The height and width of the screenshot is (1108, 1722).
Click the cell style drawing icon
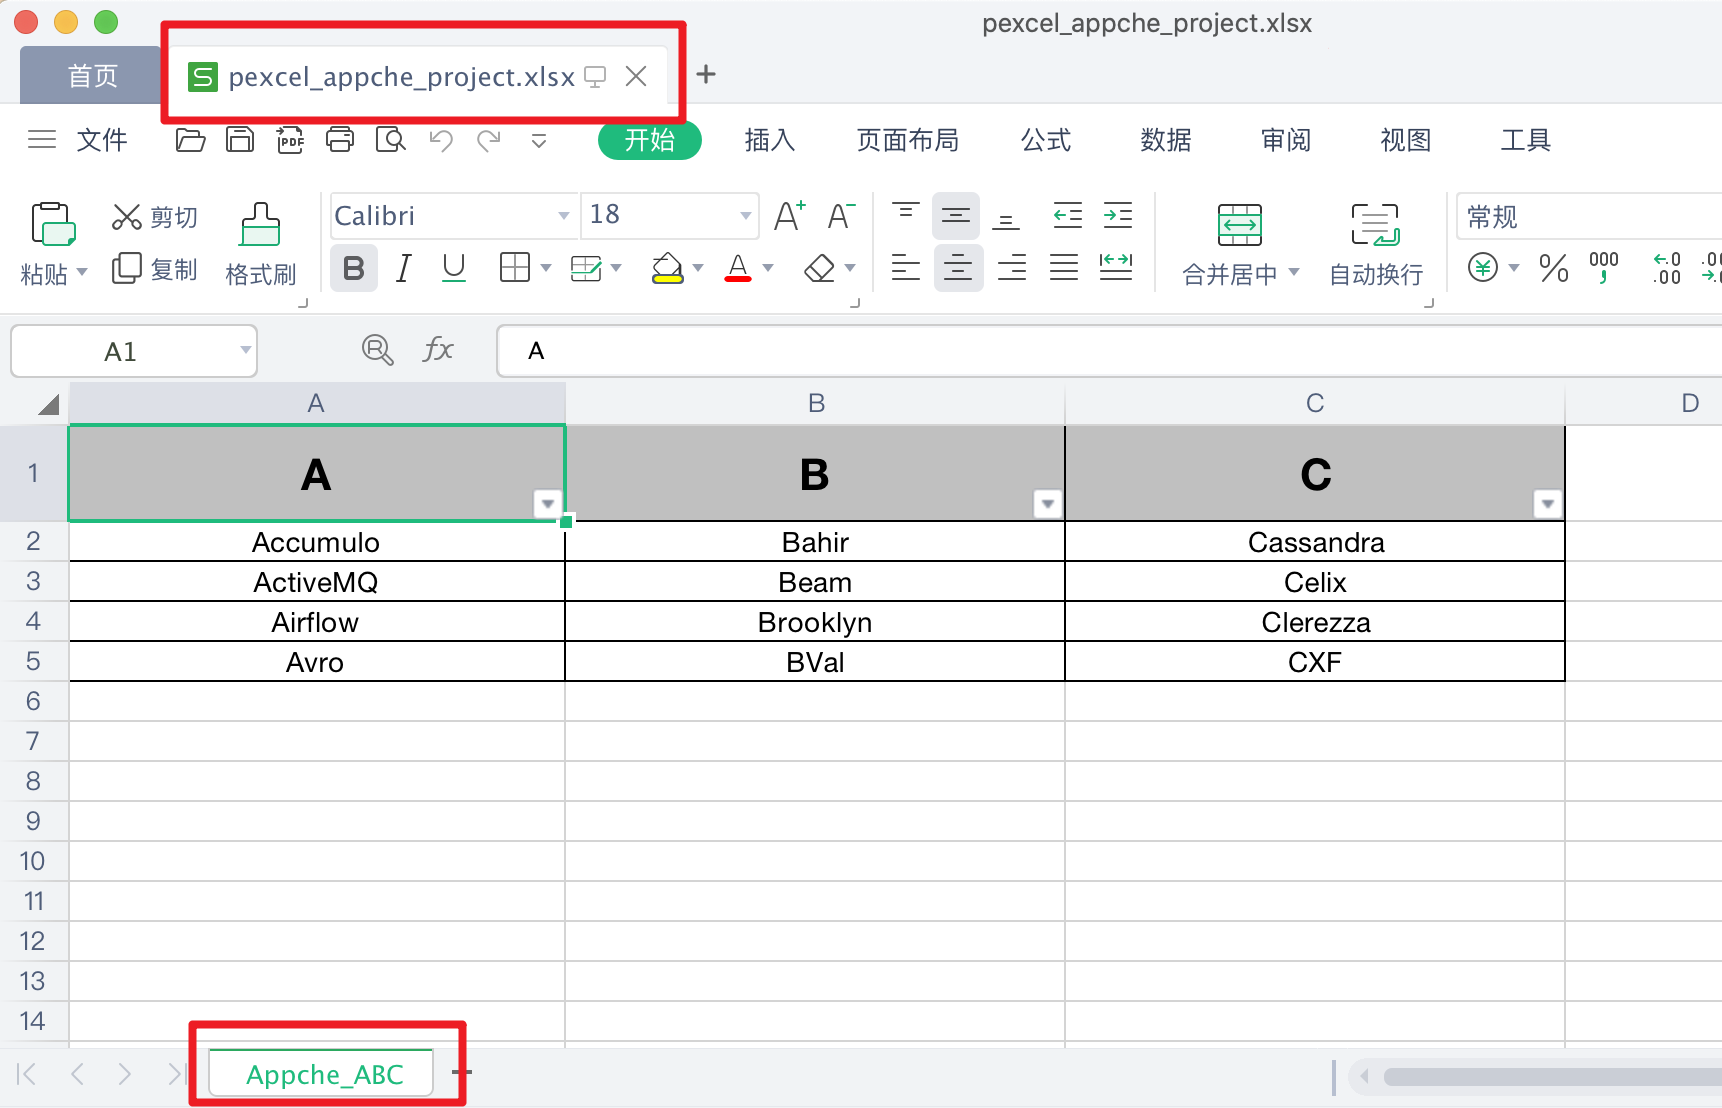[586, 268]
